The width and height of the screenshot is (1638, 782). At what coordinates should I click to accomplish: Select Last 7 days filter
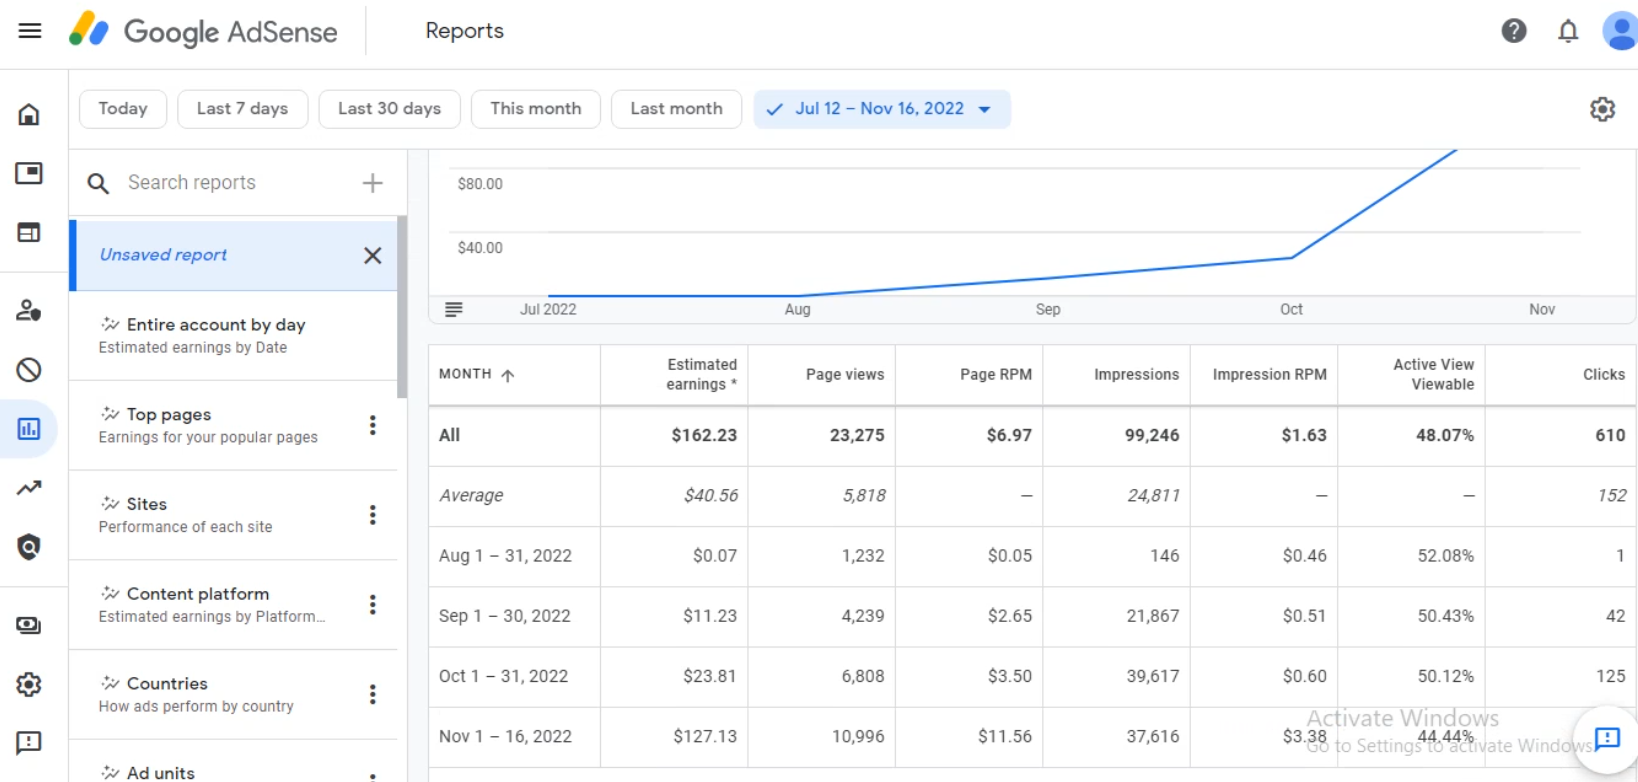(242, 109)
